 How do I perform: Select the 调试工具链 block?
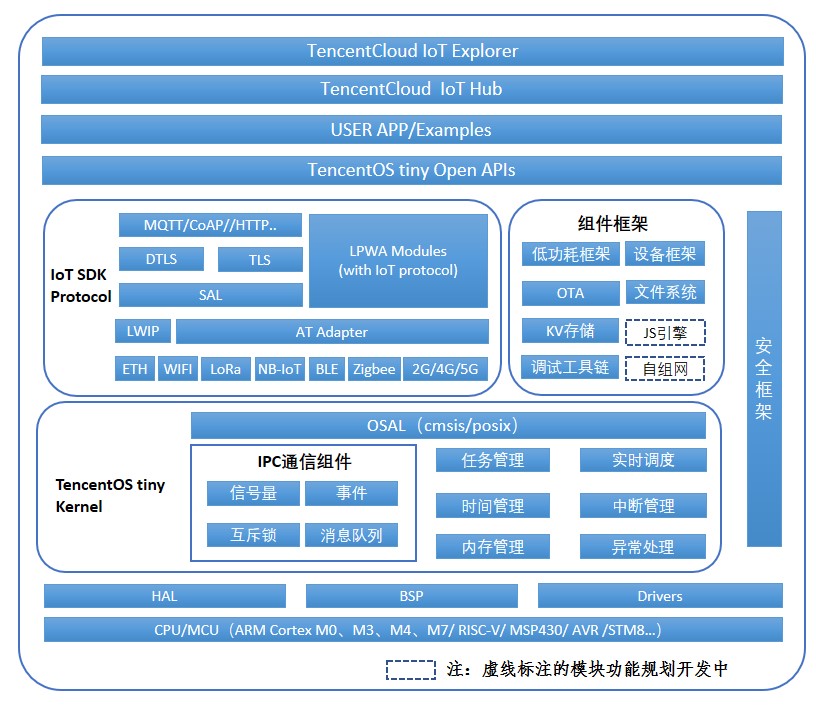click(x=570, y=367)
